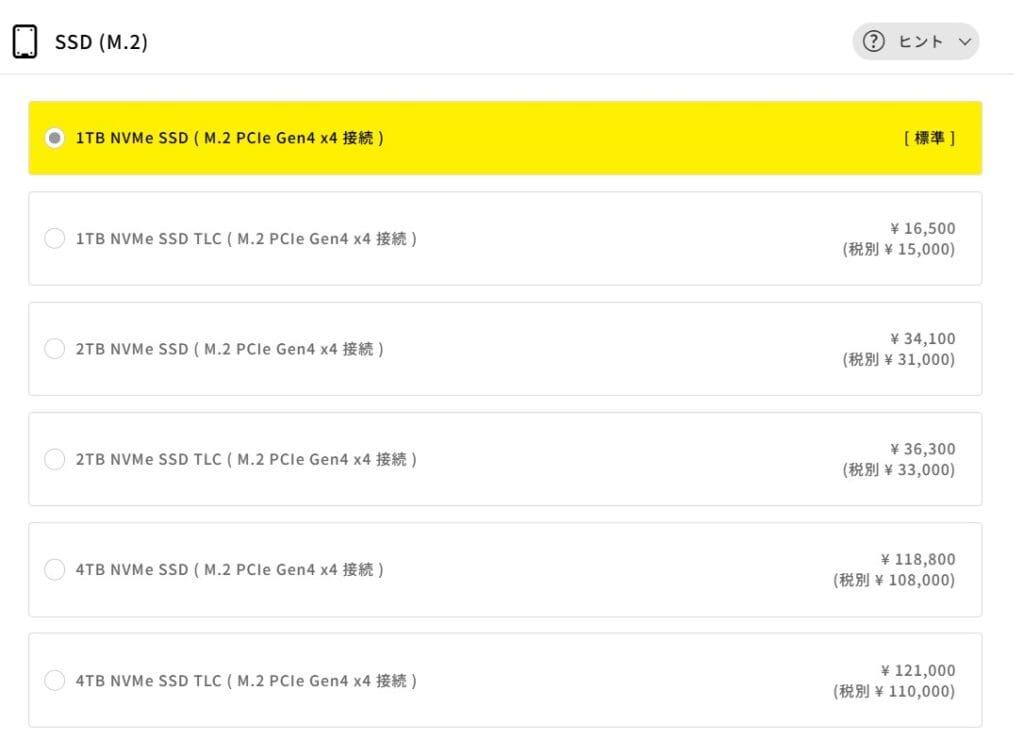Select the 4TB NVMe SSD TLC radio button
This screenshot has height=756, width=1024.
coord(55,681)
